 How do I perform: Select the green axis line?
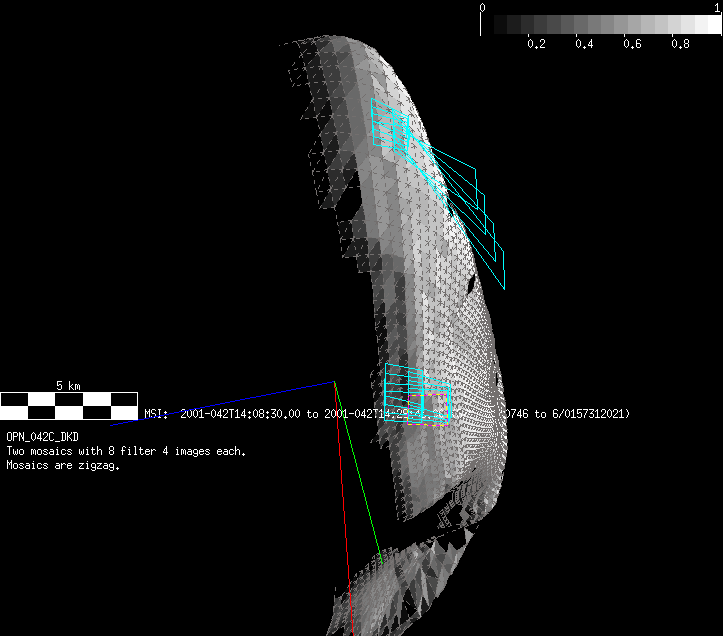pyautogui.click(x=359, y=470)
